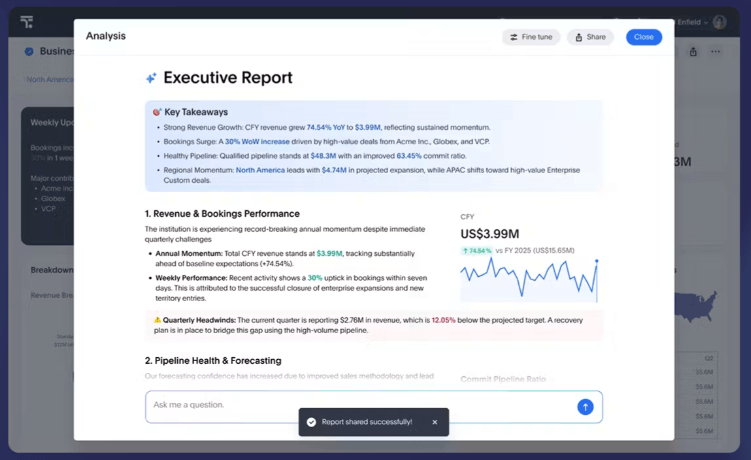The image size is (751, 460).
Task: Click the 63.45% commit ratio value
Action: 409,156
